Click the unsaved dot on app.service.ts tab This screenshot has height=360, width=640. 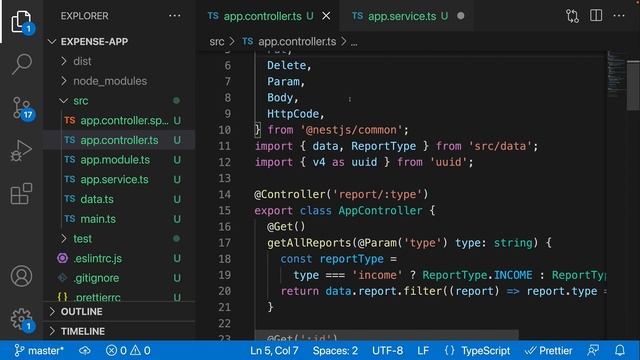(461, 16)
